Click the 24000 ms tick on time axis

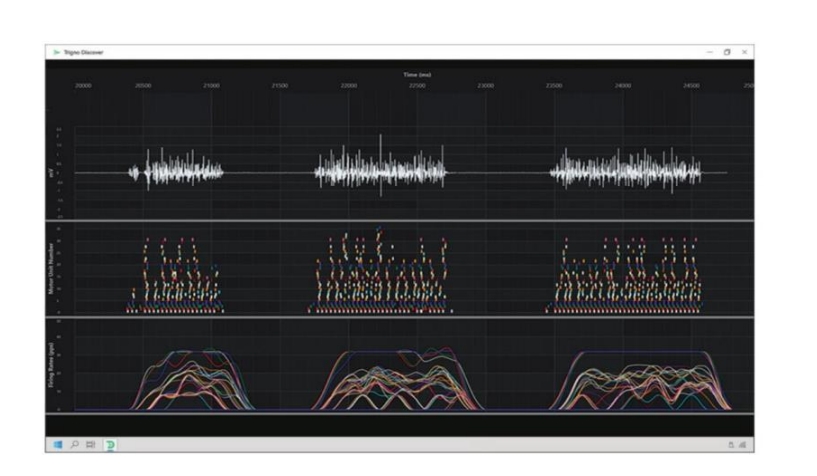[x=623, y=86]
